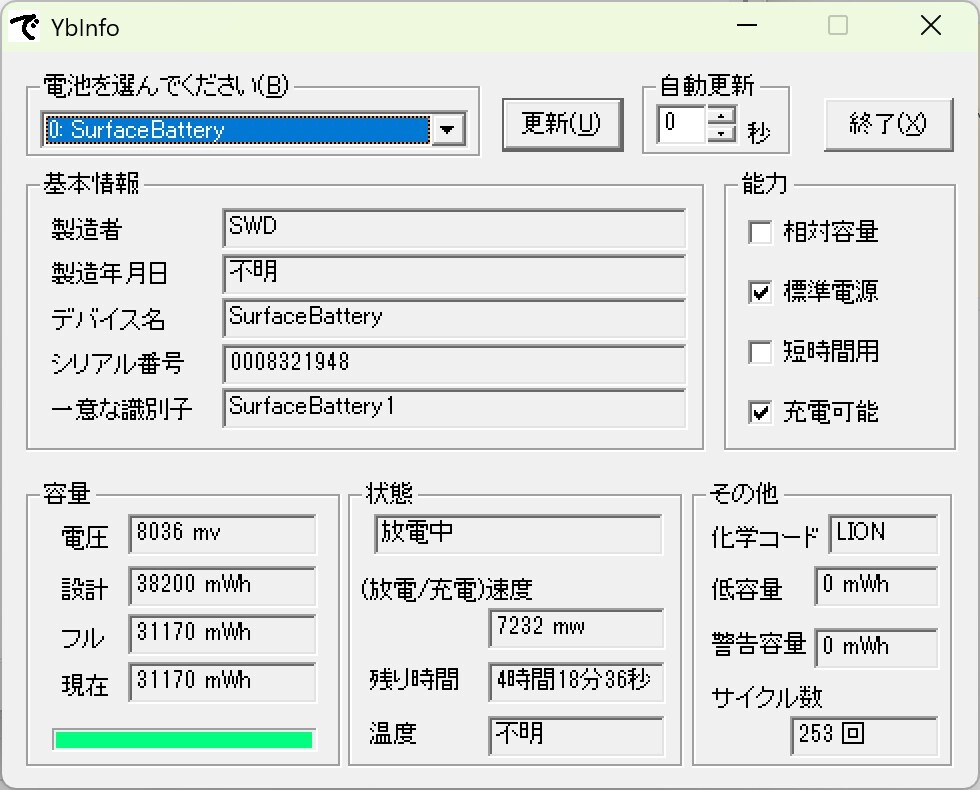Screen dimensions: 980x790
Task: Click the 化学コード field showing LION
Action: click(882, 534)
